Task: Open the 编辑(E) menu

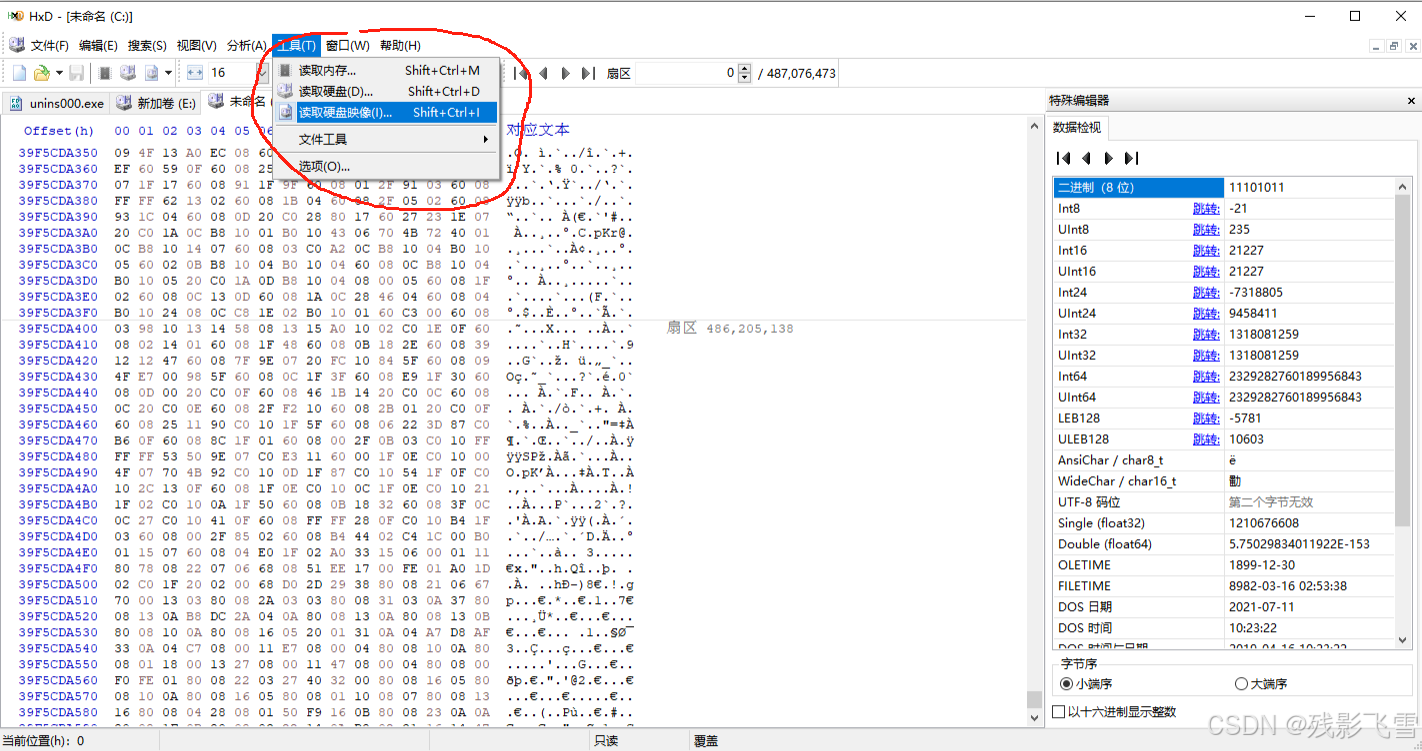Action: [x=98, y=45]
